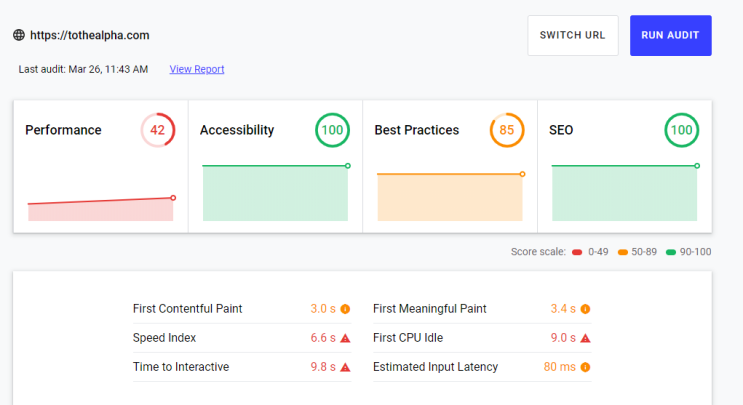Click the 80 ms input latency value
The width and height of the screenshot is (743, 405).
coord(560,367)
